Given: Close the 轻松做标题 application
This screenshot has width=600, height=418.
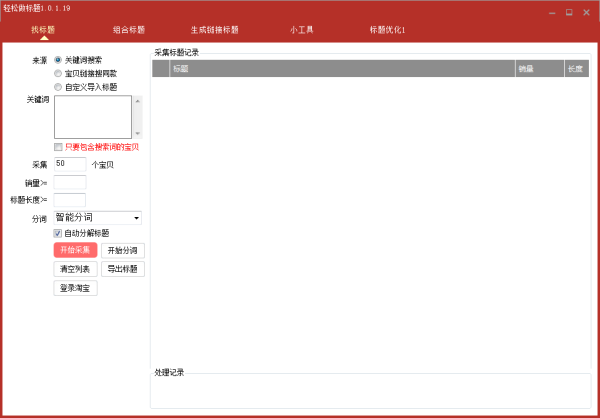Looking at the screenshot, I should pos(584,12).
